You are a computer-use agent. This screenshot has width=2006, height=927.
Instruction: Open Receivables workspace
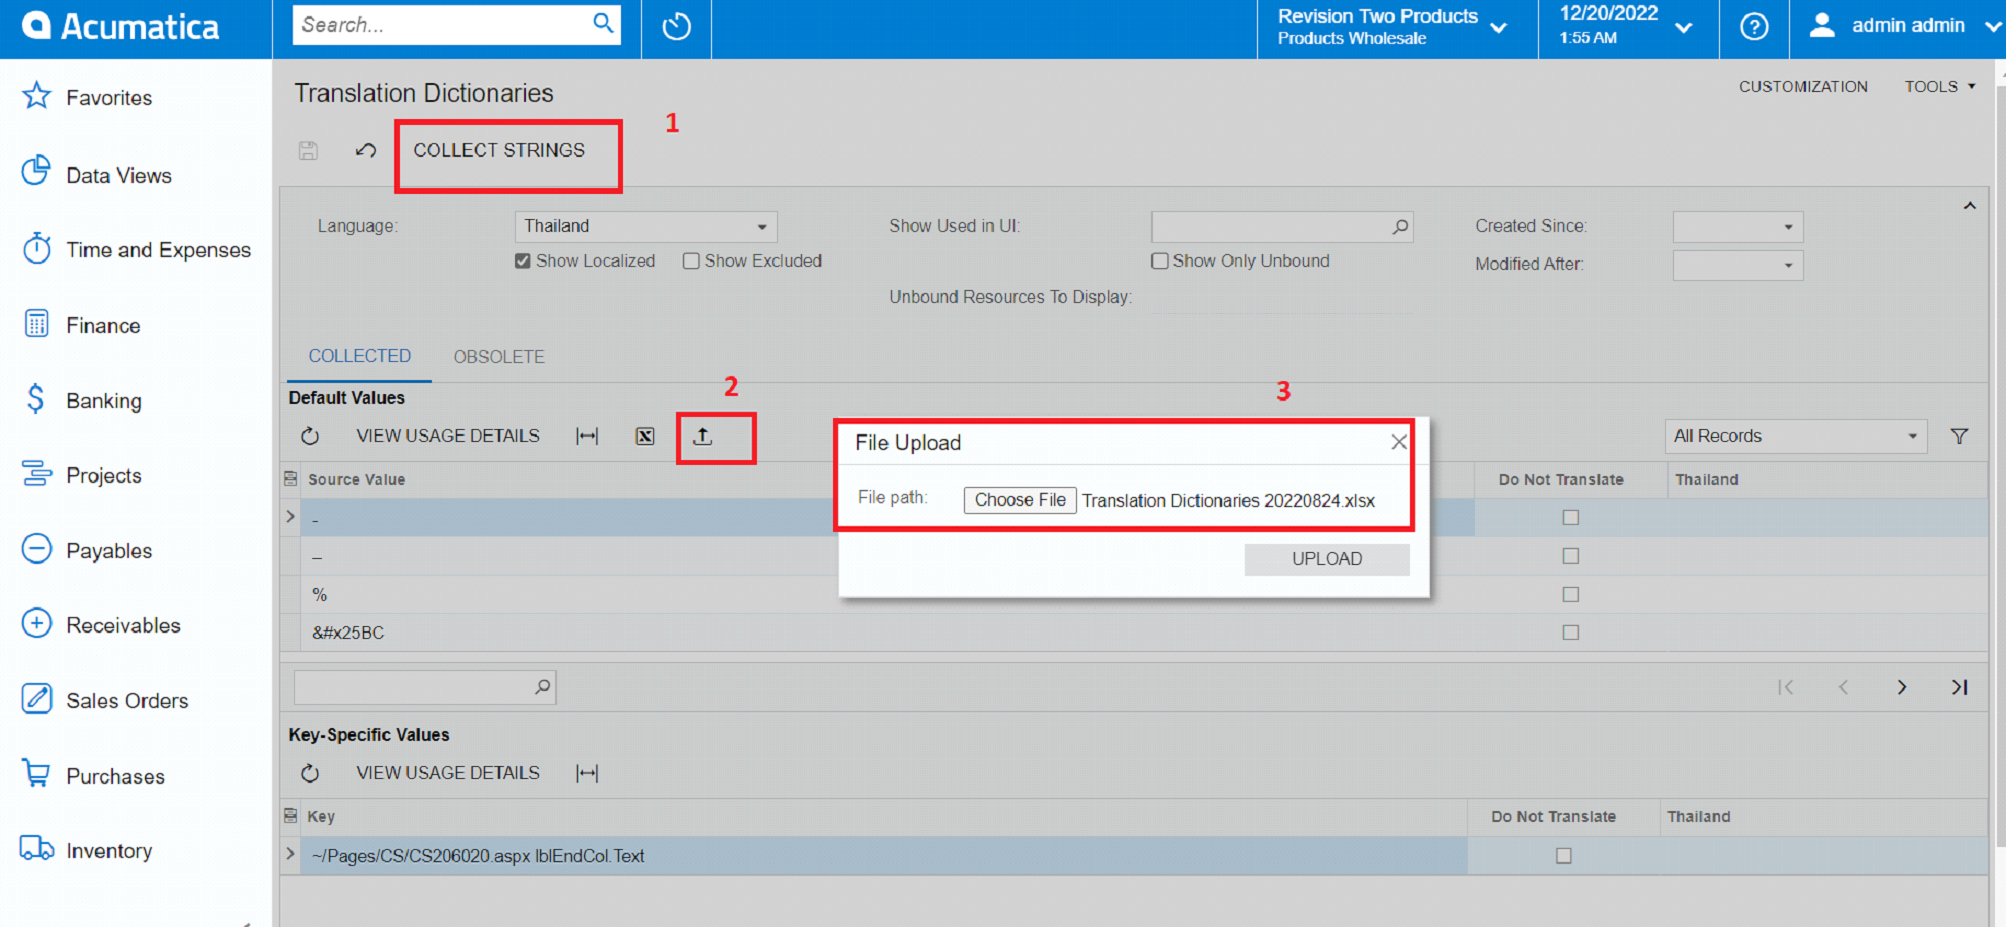coord(101,625)
